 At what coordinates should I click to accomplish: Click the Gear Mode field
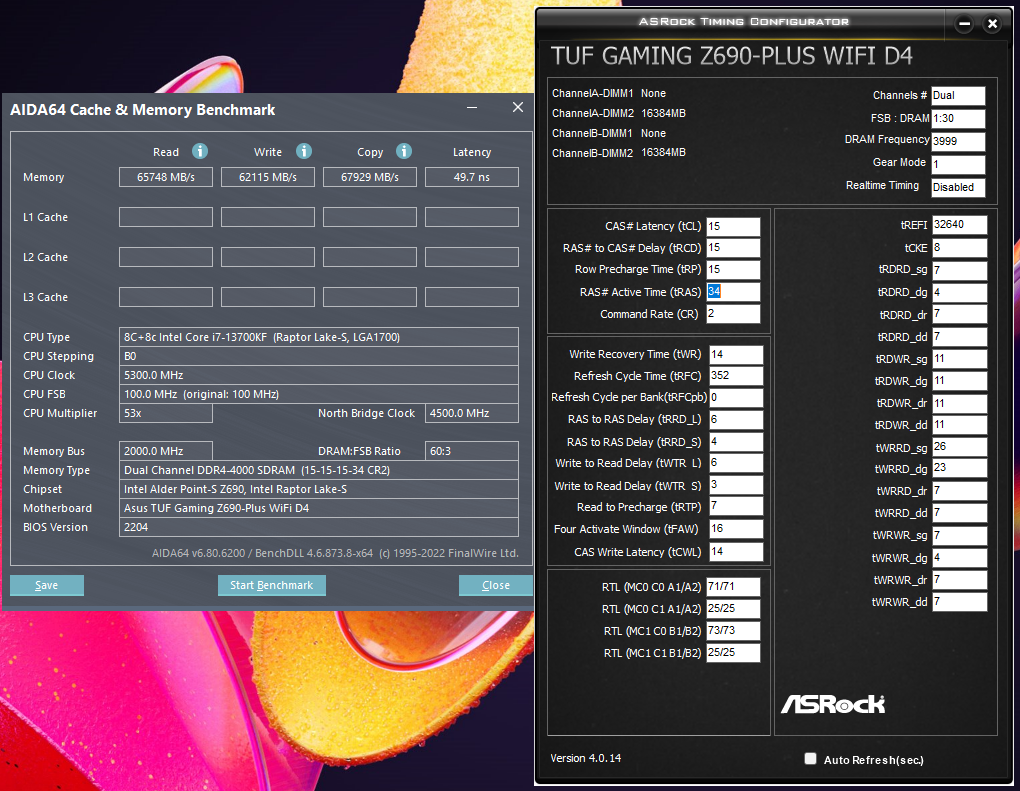(x=958, y=164)
